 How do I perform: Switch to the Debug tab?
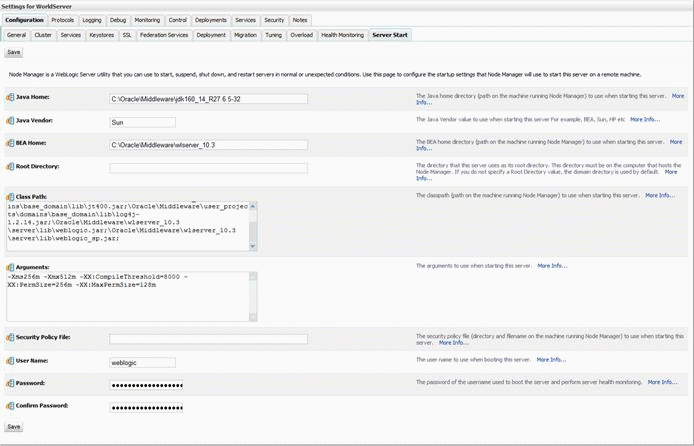click(x=118, y=20)
